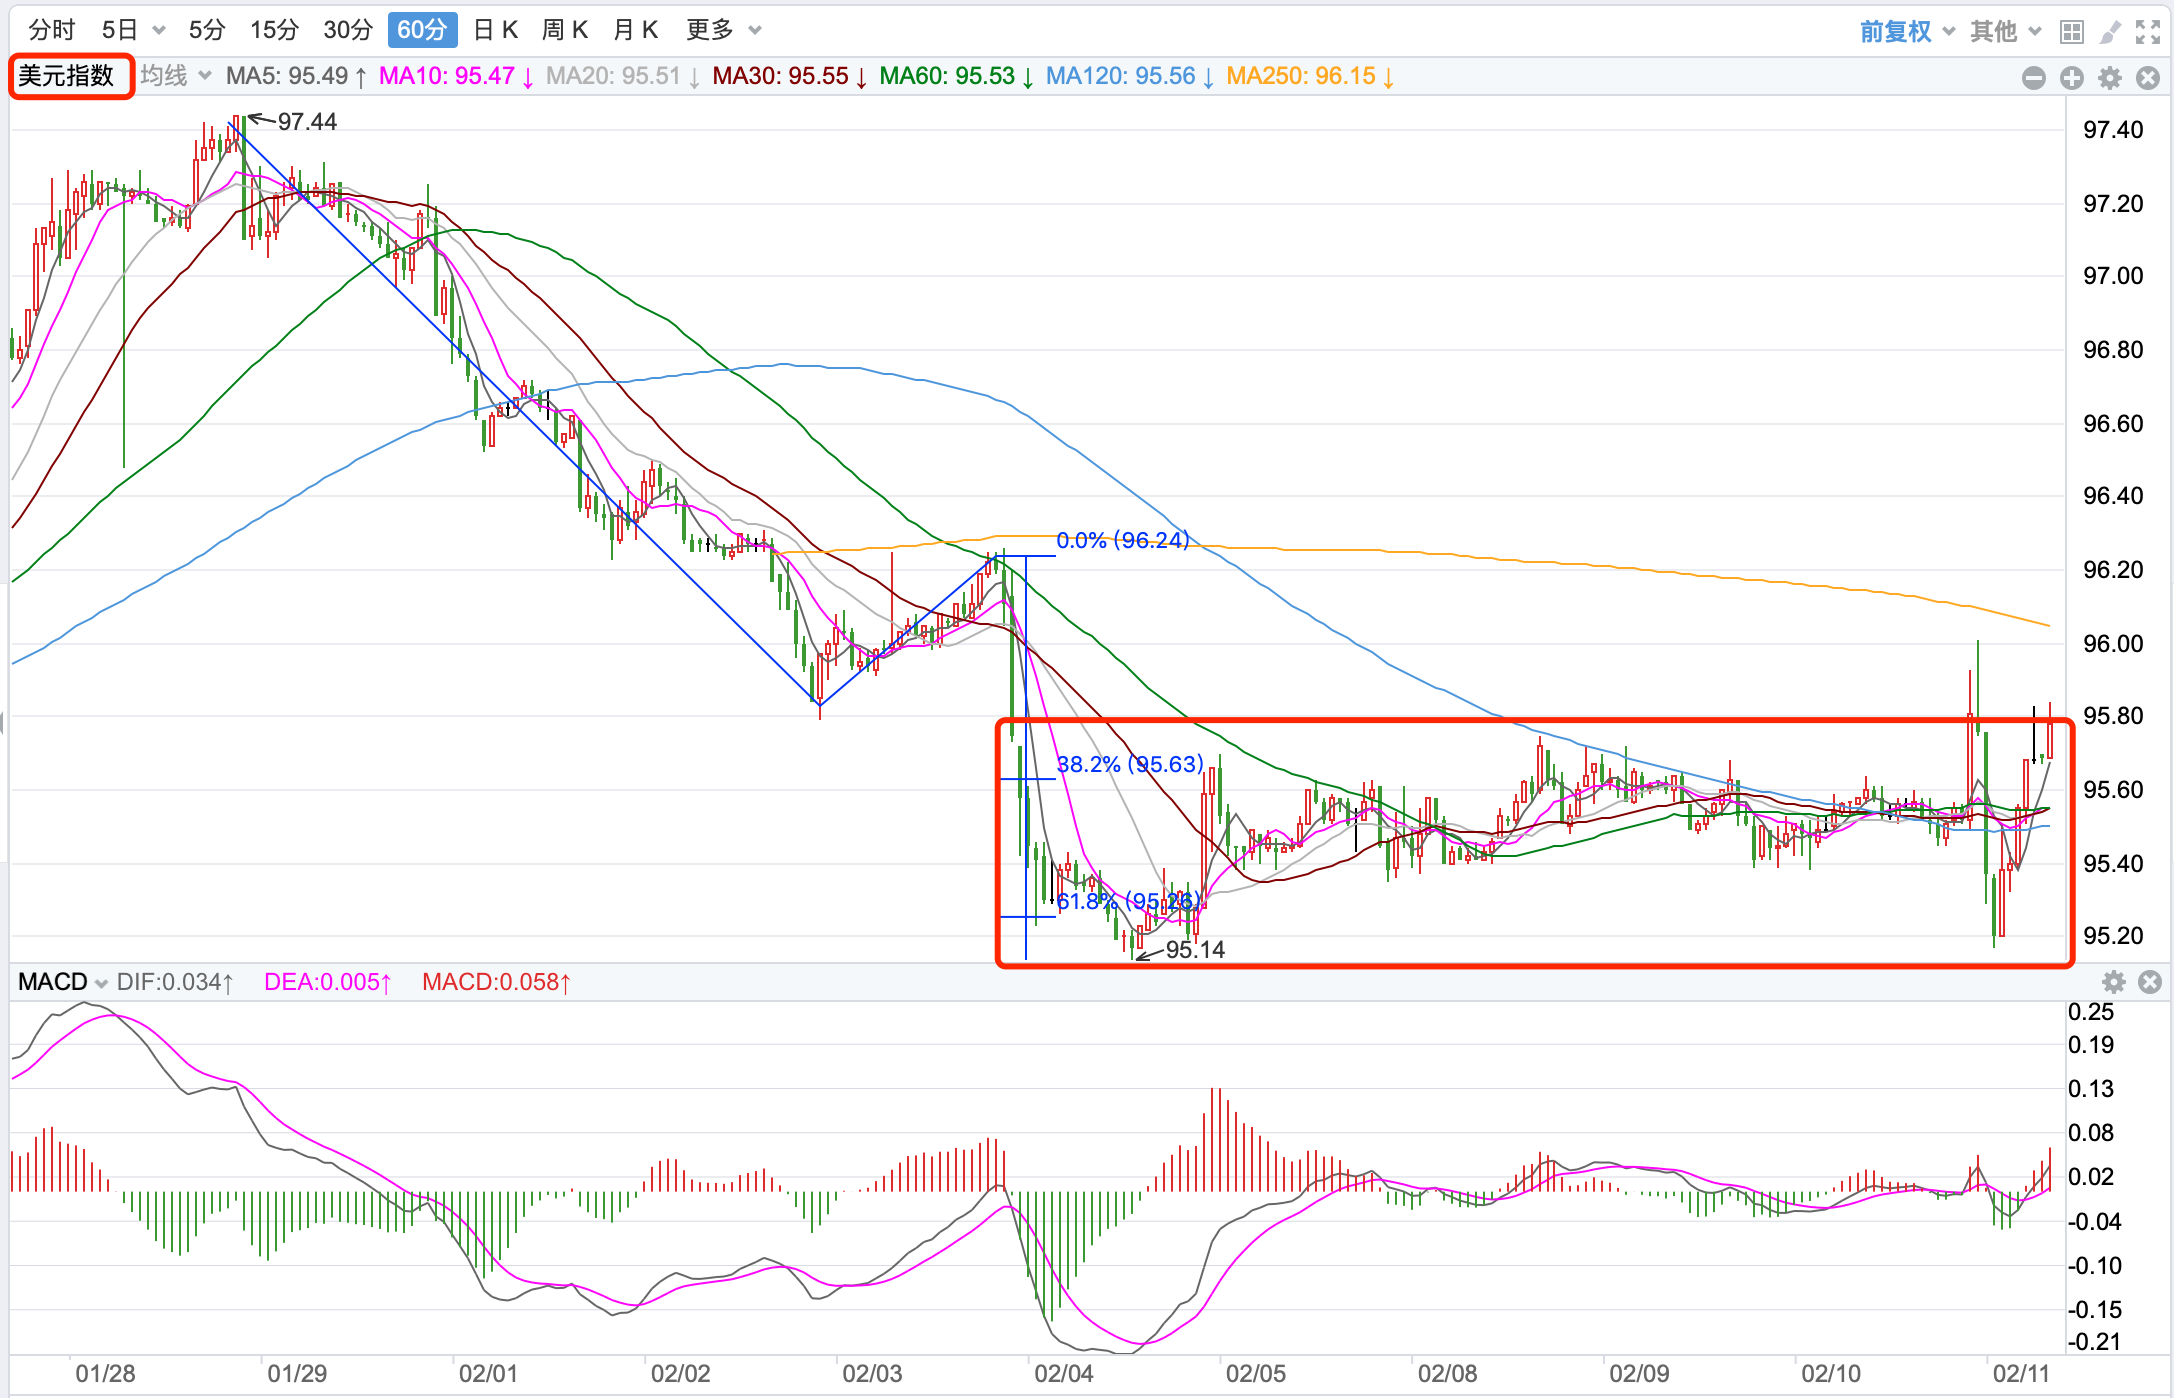
Task: Switch to 月K monthly candlestick view
Action: point(636,30)
